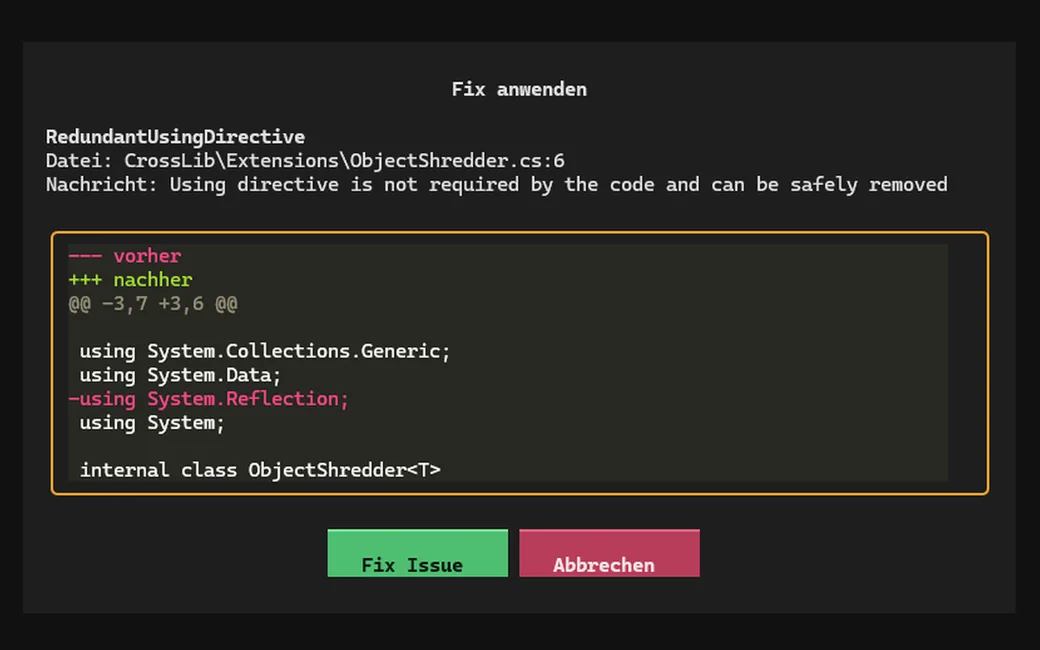Select the removed 'using System.Reflection;' line
This screenshot has width=1040, height=650.
208,399
